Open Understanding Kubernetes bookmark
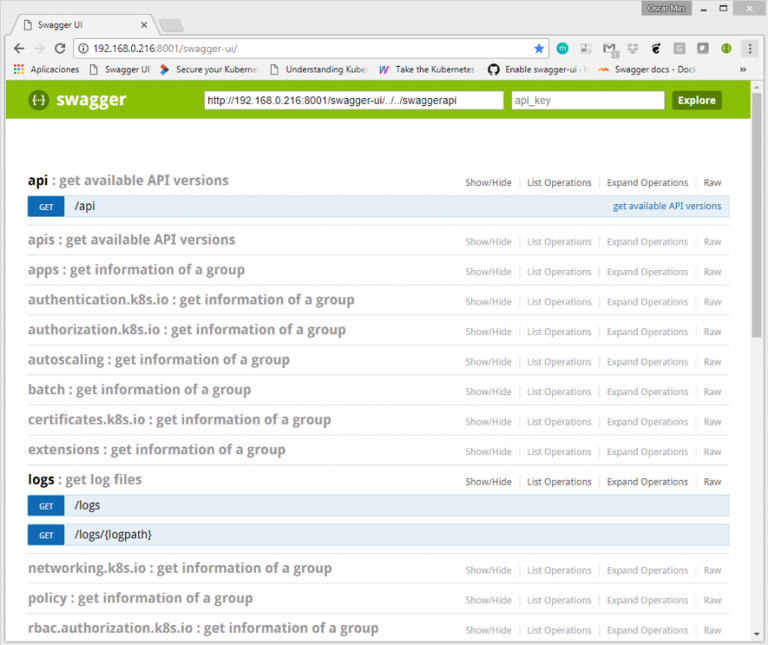Viewport: 768px width, 645px height. tap(319, 70)
